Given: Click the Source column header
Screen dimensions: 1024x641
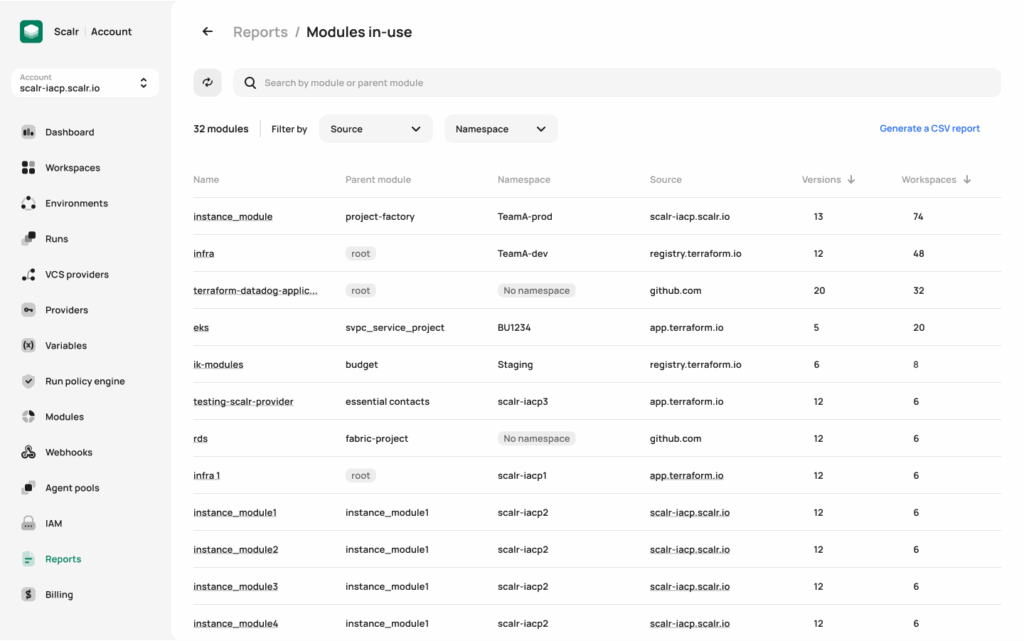Looking at the screenshot, I should coord(665,180).
